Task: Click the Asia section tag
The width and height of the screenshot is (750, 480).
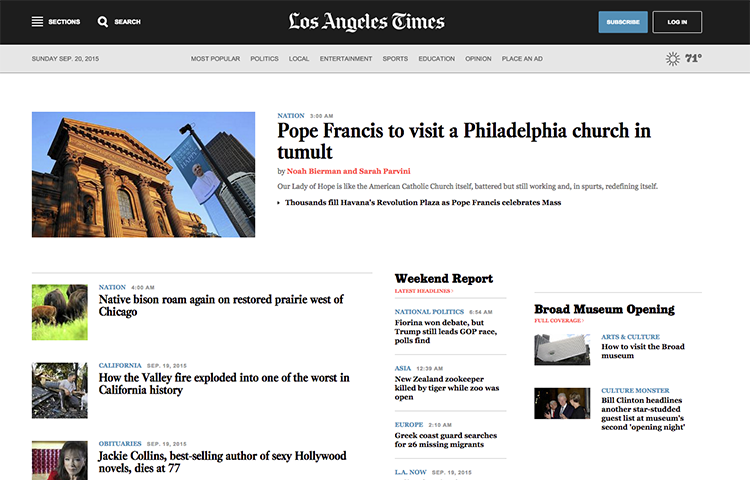Action: [403, 368]
